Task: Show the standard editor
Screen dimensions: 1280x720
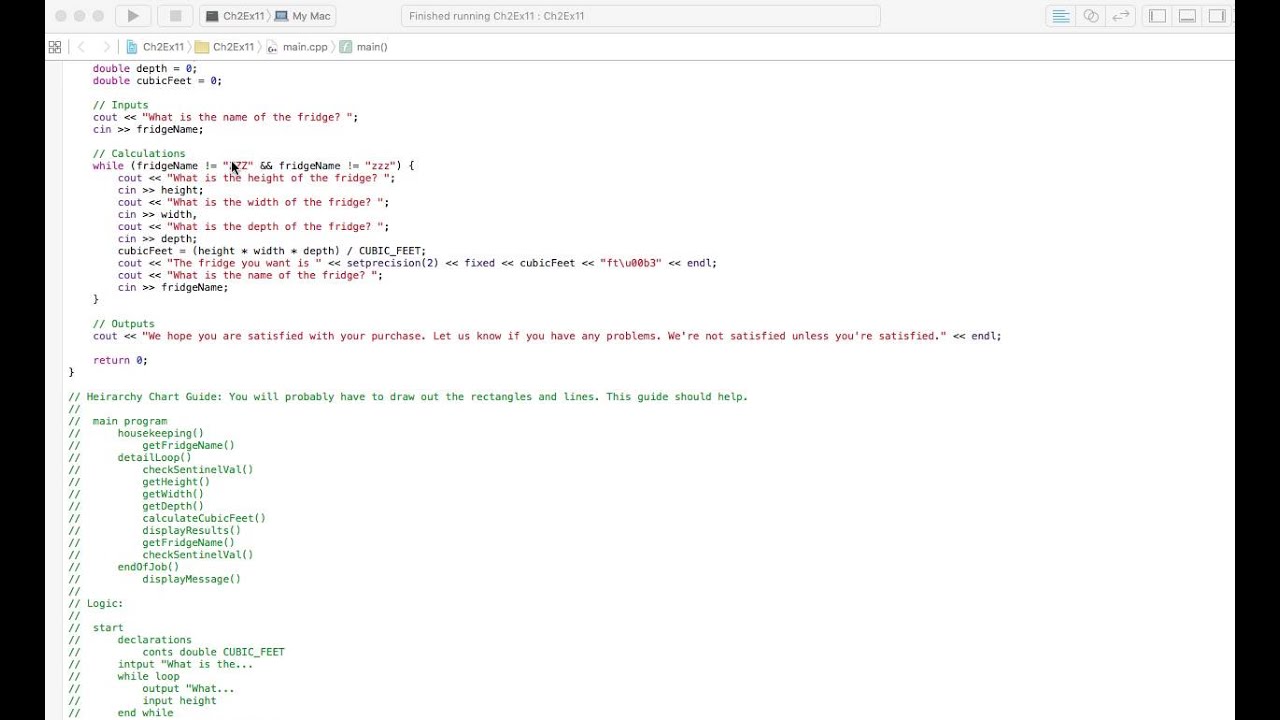Action: pyautogui.click(x=1061, y=16)
